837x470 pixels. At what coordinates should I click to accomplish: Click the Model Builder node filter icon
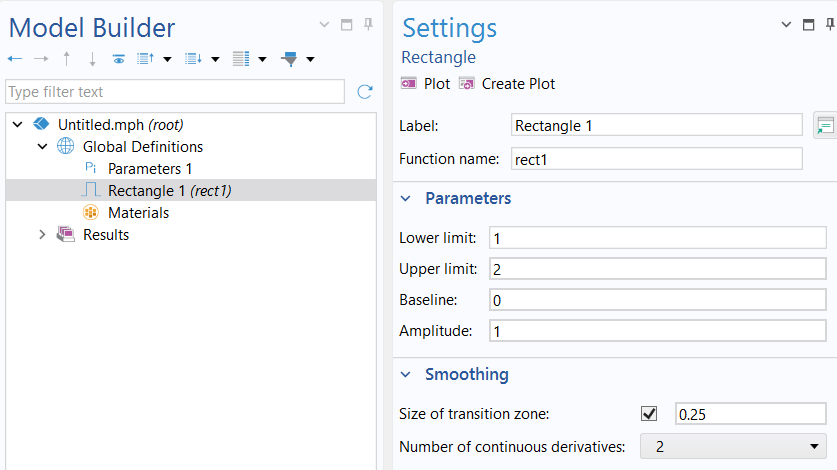pos(290,59)
